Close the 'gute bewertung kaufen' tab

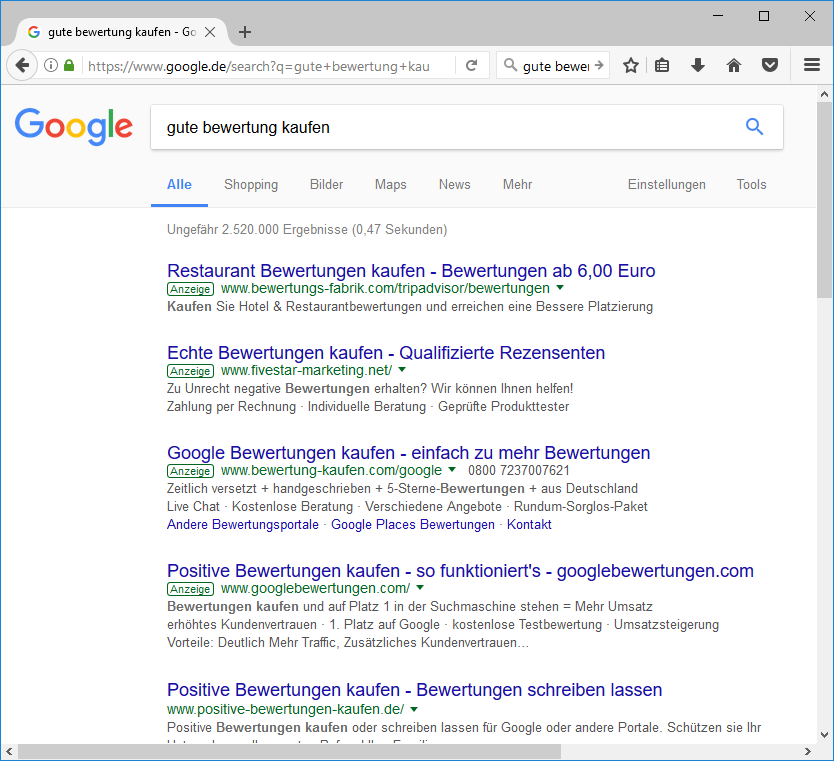(x=210, y=32)
